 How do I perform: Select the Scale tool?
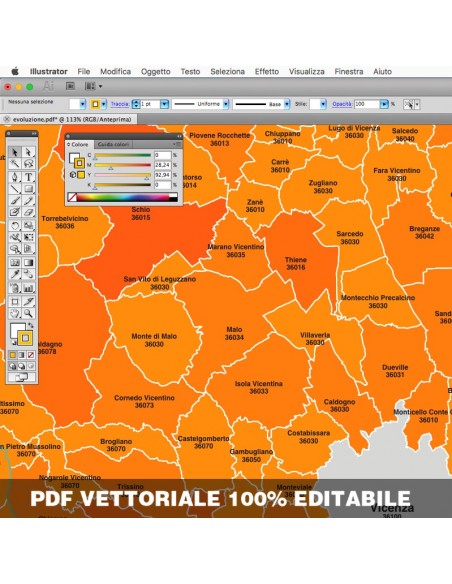click(29, 225)
